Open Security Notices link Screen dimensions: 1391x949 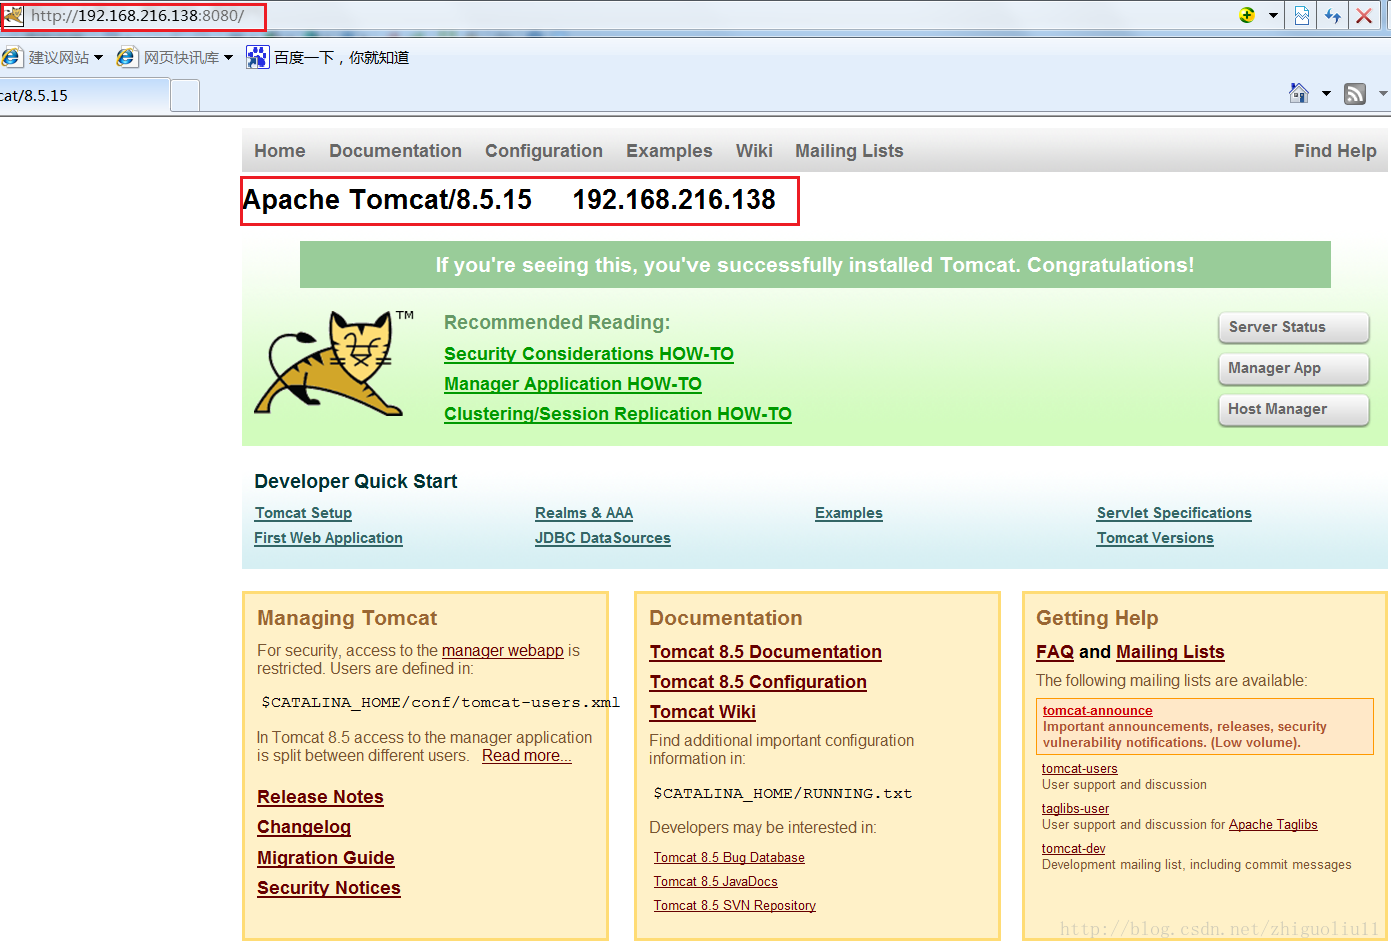(329, 888)
